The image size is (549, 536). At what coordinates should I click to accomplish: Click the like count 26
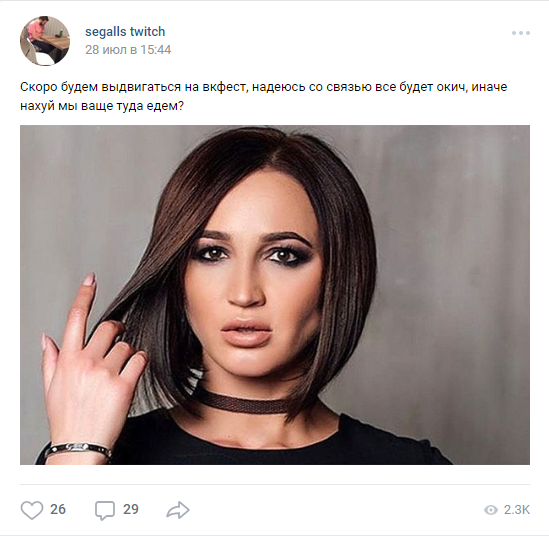tap(58, 509)
